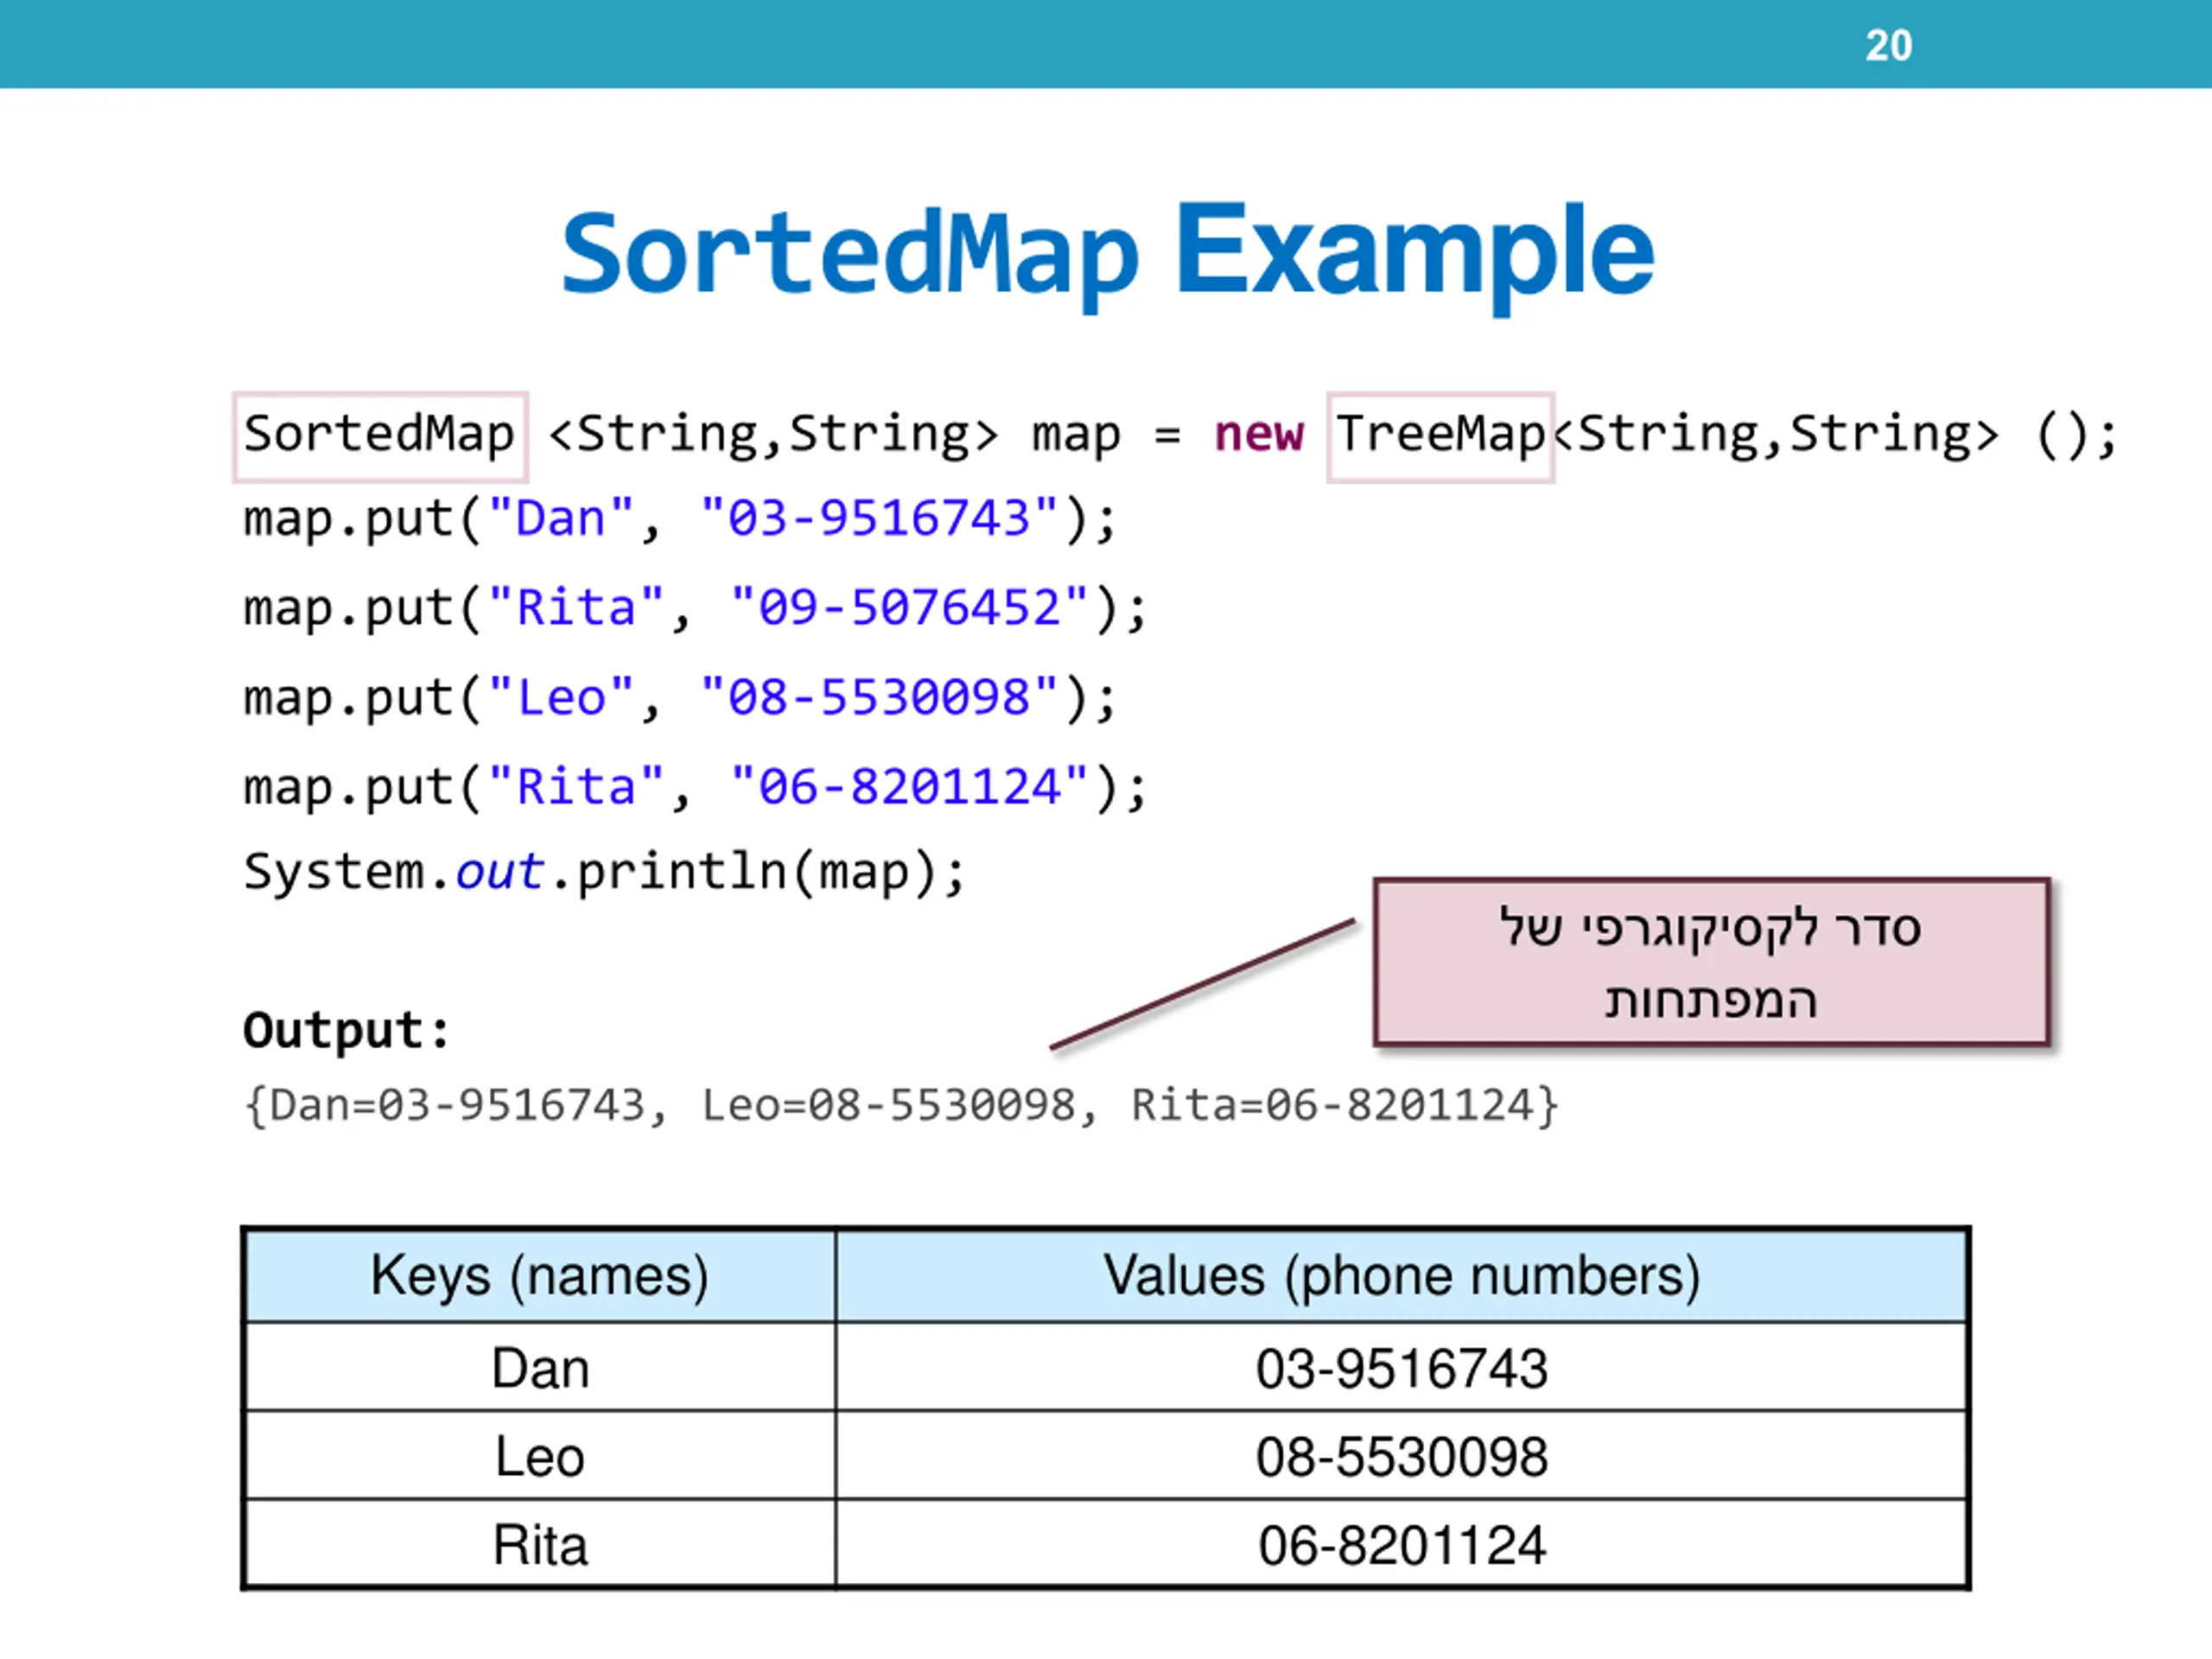The height and width of the screenshot is (1659, 2212).
Task: Click the 08-5530098 table cell
Action: click(x=1401, y=1457)
